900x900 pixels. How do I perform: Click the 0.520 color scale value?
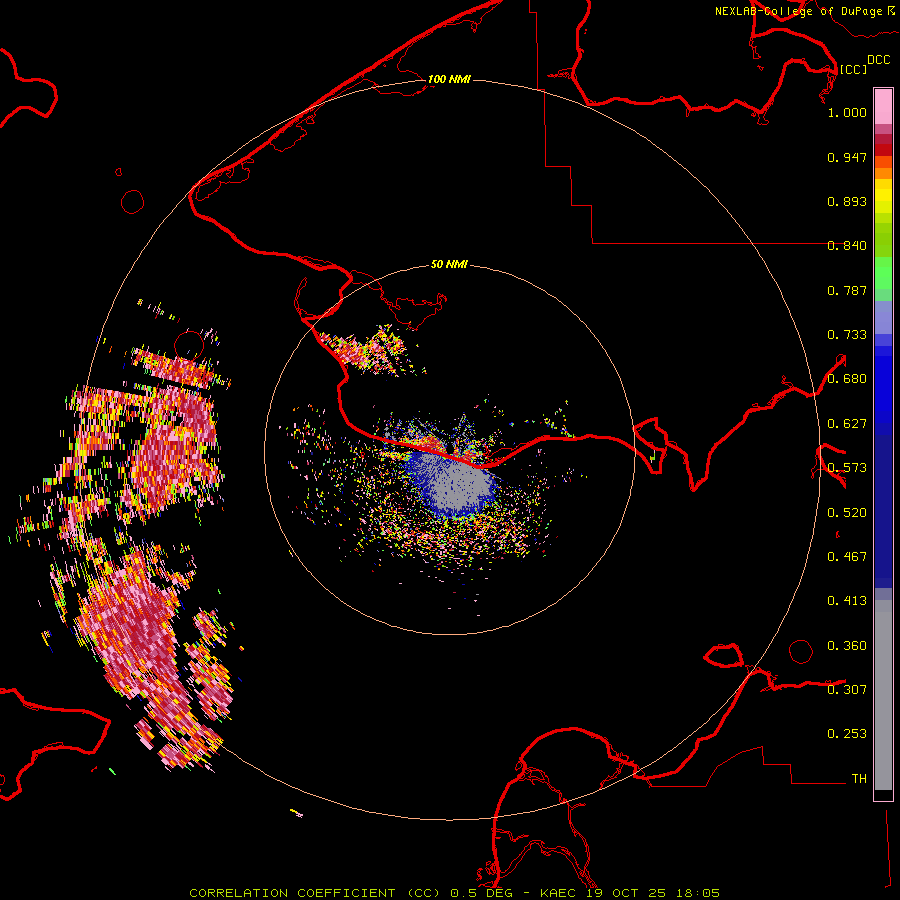click(x=847, y=513)
